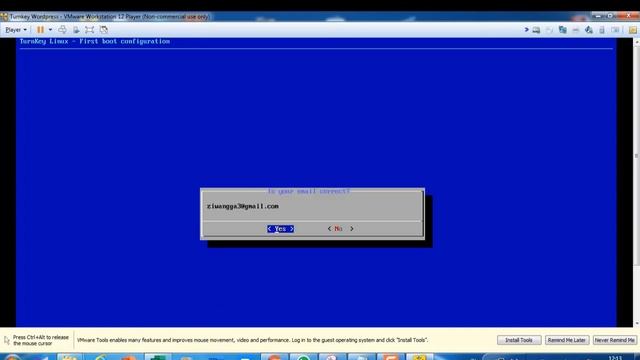Image resolution: width=640 pixels, height=360 pixels.
Task: Open the Player menu
Action: [16, 30]
